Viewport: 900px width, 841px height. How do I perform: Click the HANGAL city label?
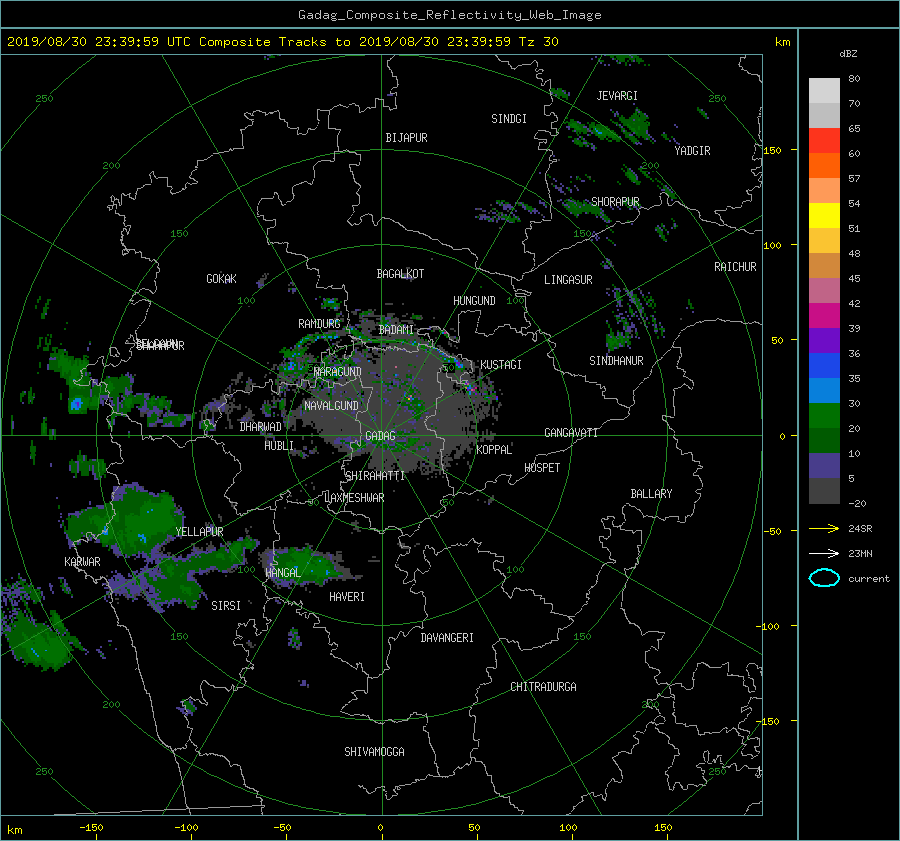click(282, 573)
